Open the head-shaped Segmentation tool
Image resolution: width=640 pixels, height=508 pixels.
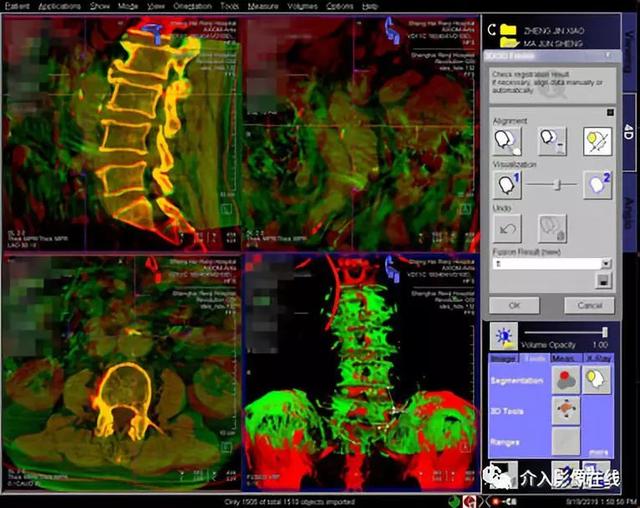596,379
